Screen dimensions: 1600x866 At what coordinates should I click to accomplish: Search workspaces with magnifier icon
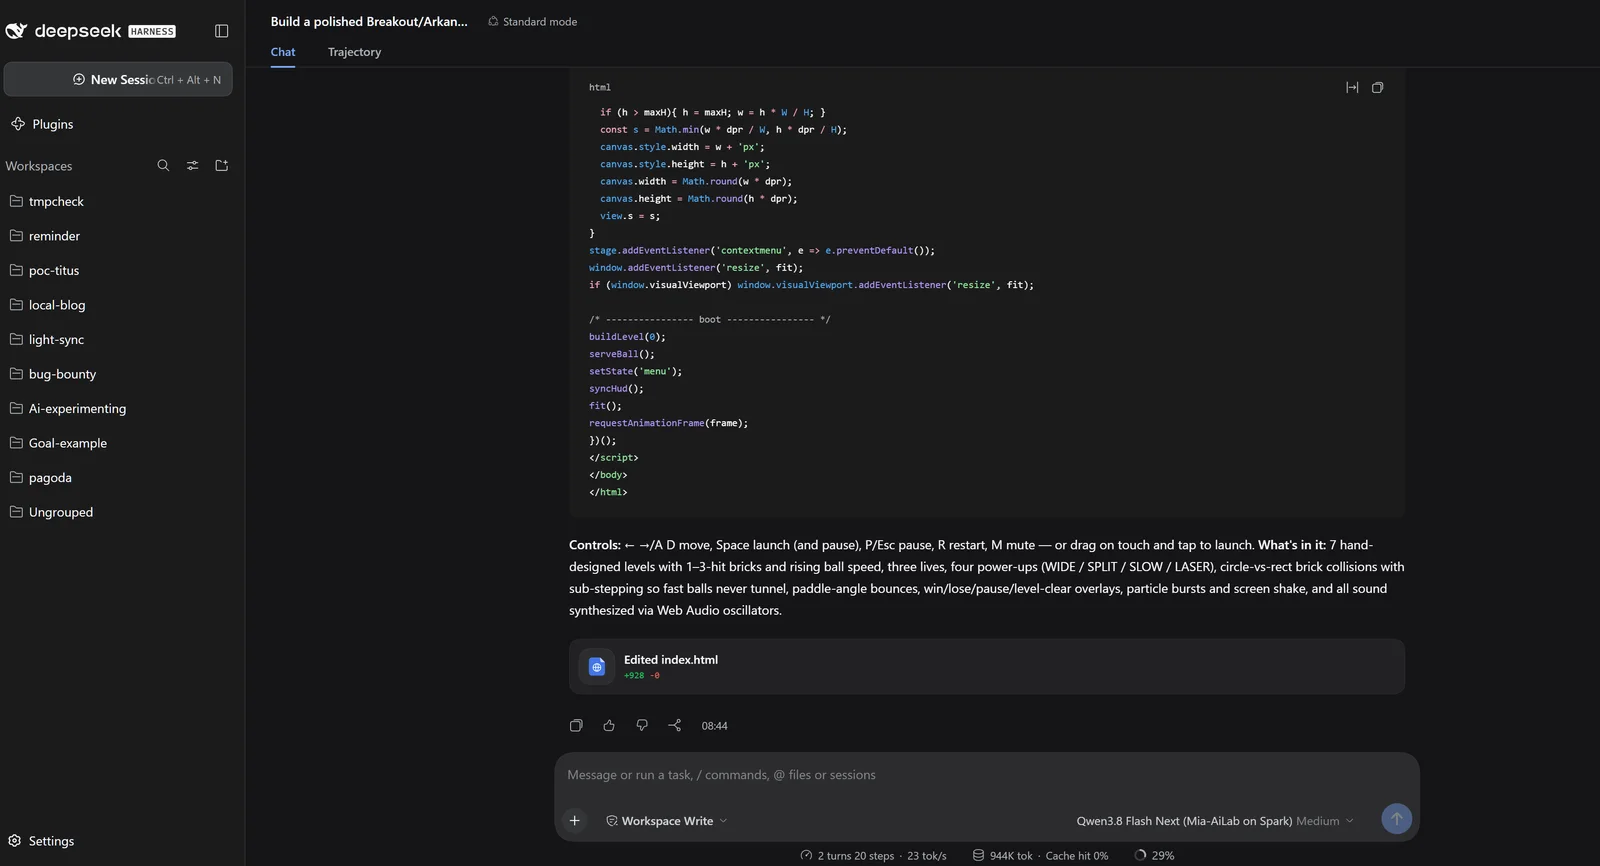(x=163, y=165)
